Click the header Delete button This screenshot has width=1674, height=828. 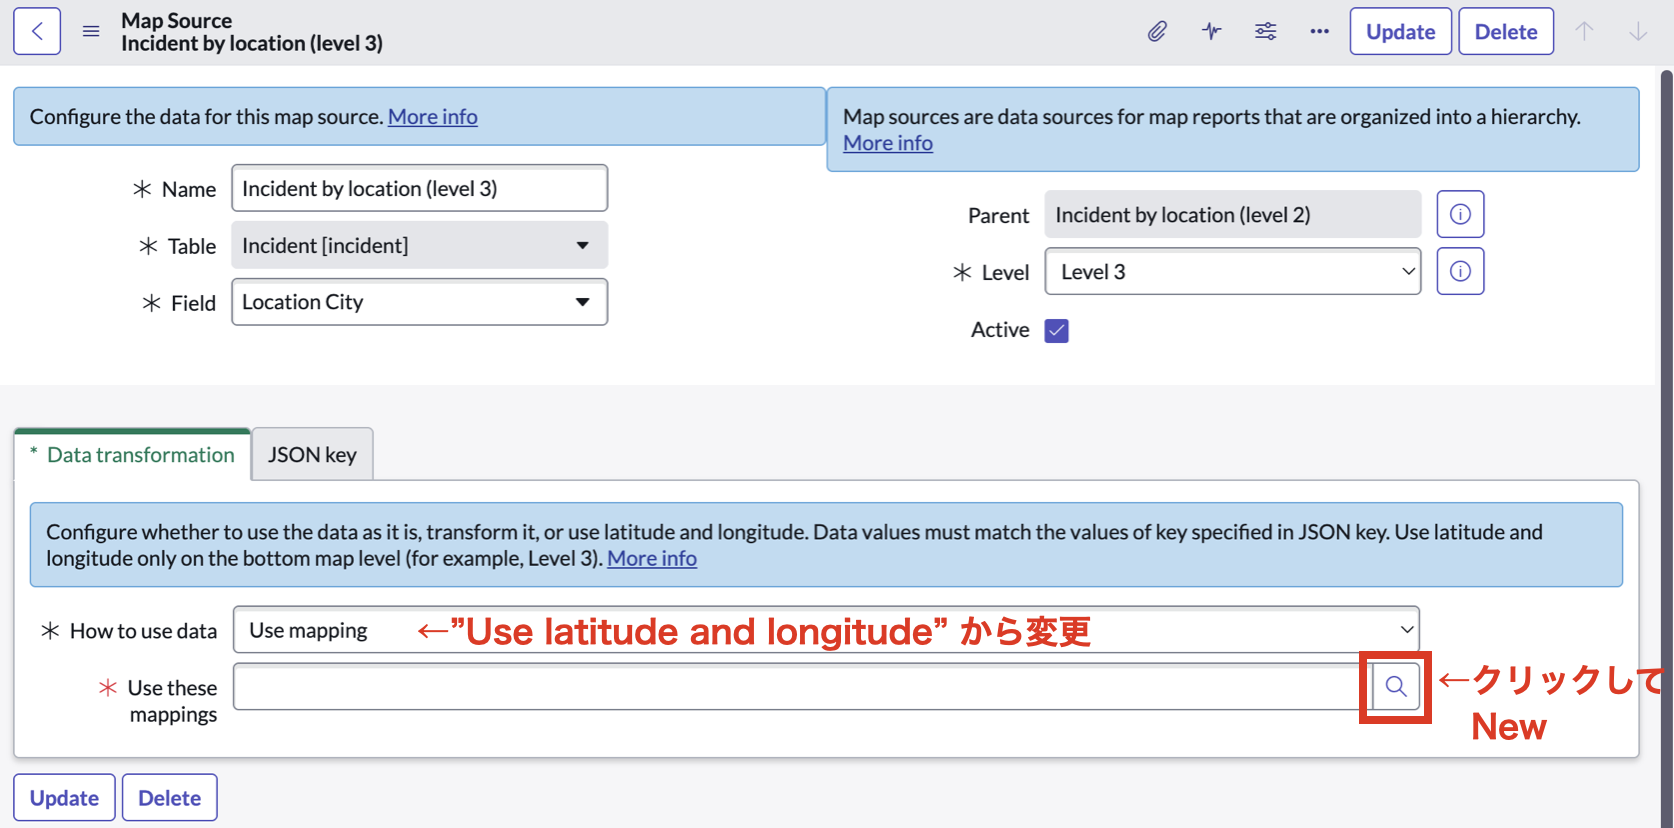click(1505, 31)
